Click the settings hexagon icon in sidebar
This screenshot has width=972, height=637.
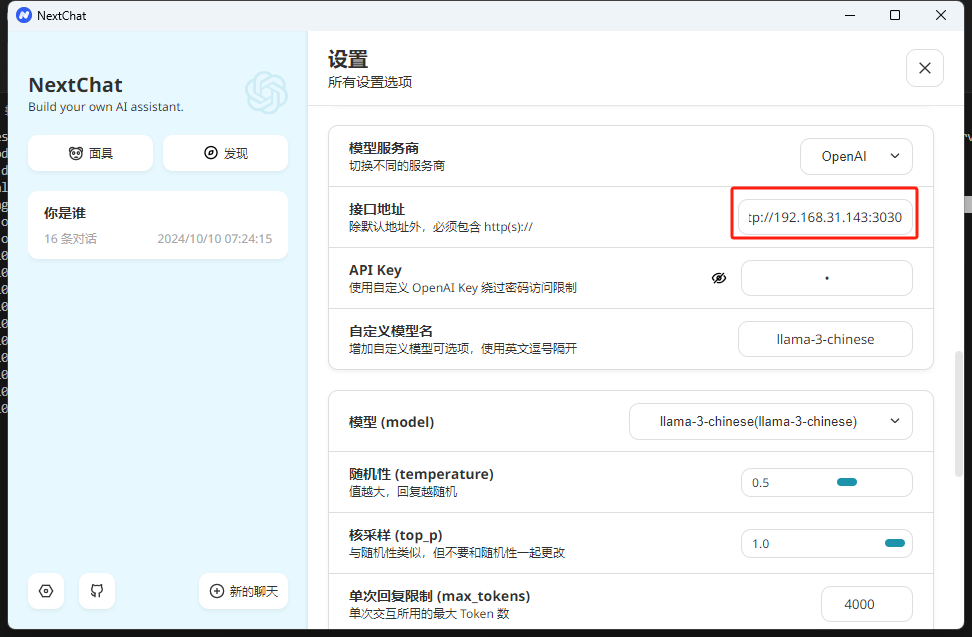[x=46, y=591]
